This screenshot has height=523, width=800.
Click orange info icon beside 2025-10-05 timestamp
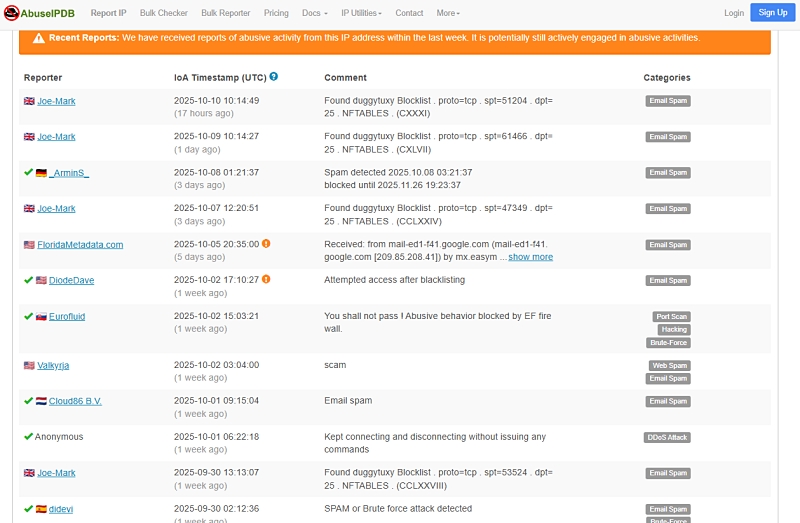tap(267, 244)
